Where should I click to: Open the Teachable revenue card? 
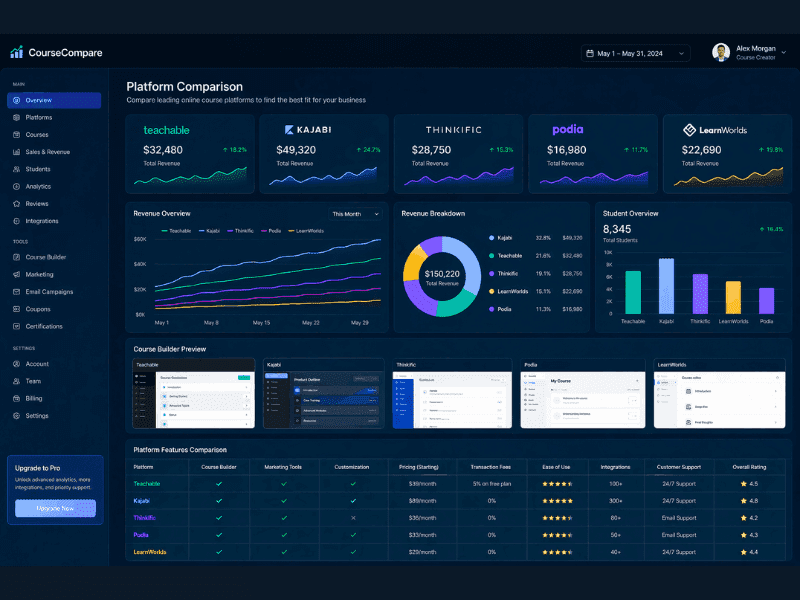tap(190, 154)
